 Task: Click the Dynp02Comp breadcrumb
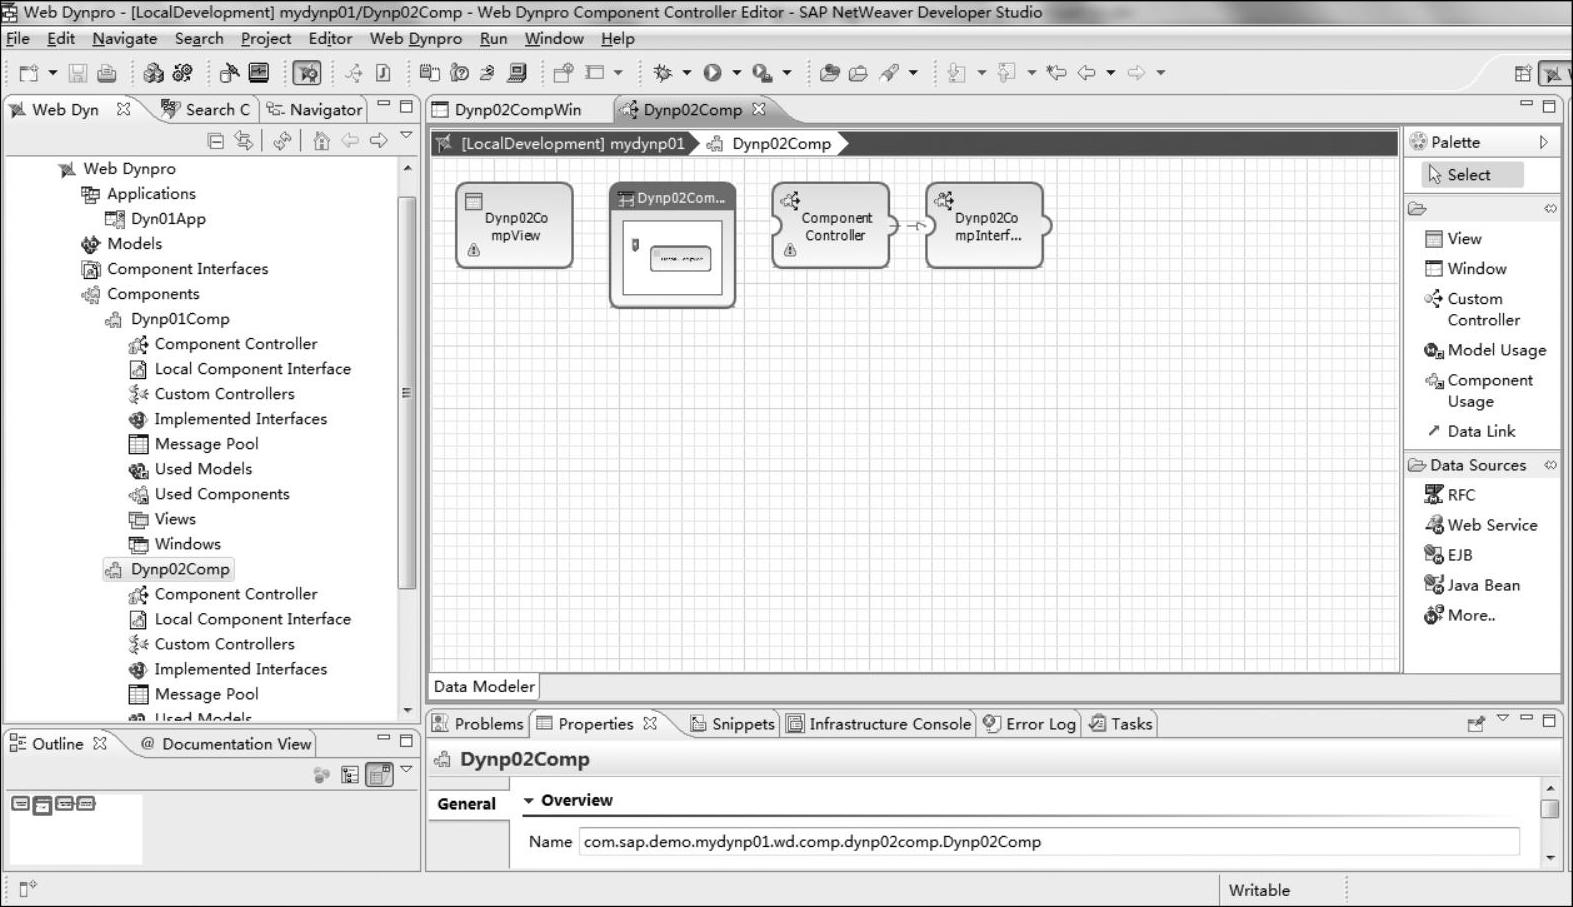770,144
